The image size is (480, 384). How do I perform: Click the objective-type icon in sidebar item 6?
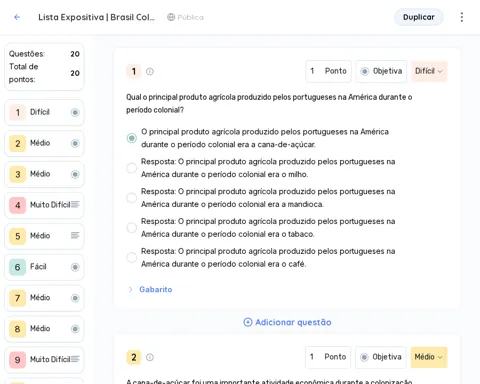pyautogui.click(x=75, y=267)
